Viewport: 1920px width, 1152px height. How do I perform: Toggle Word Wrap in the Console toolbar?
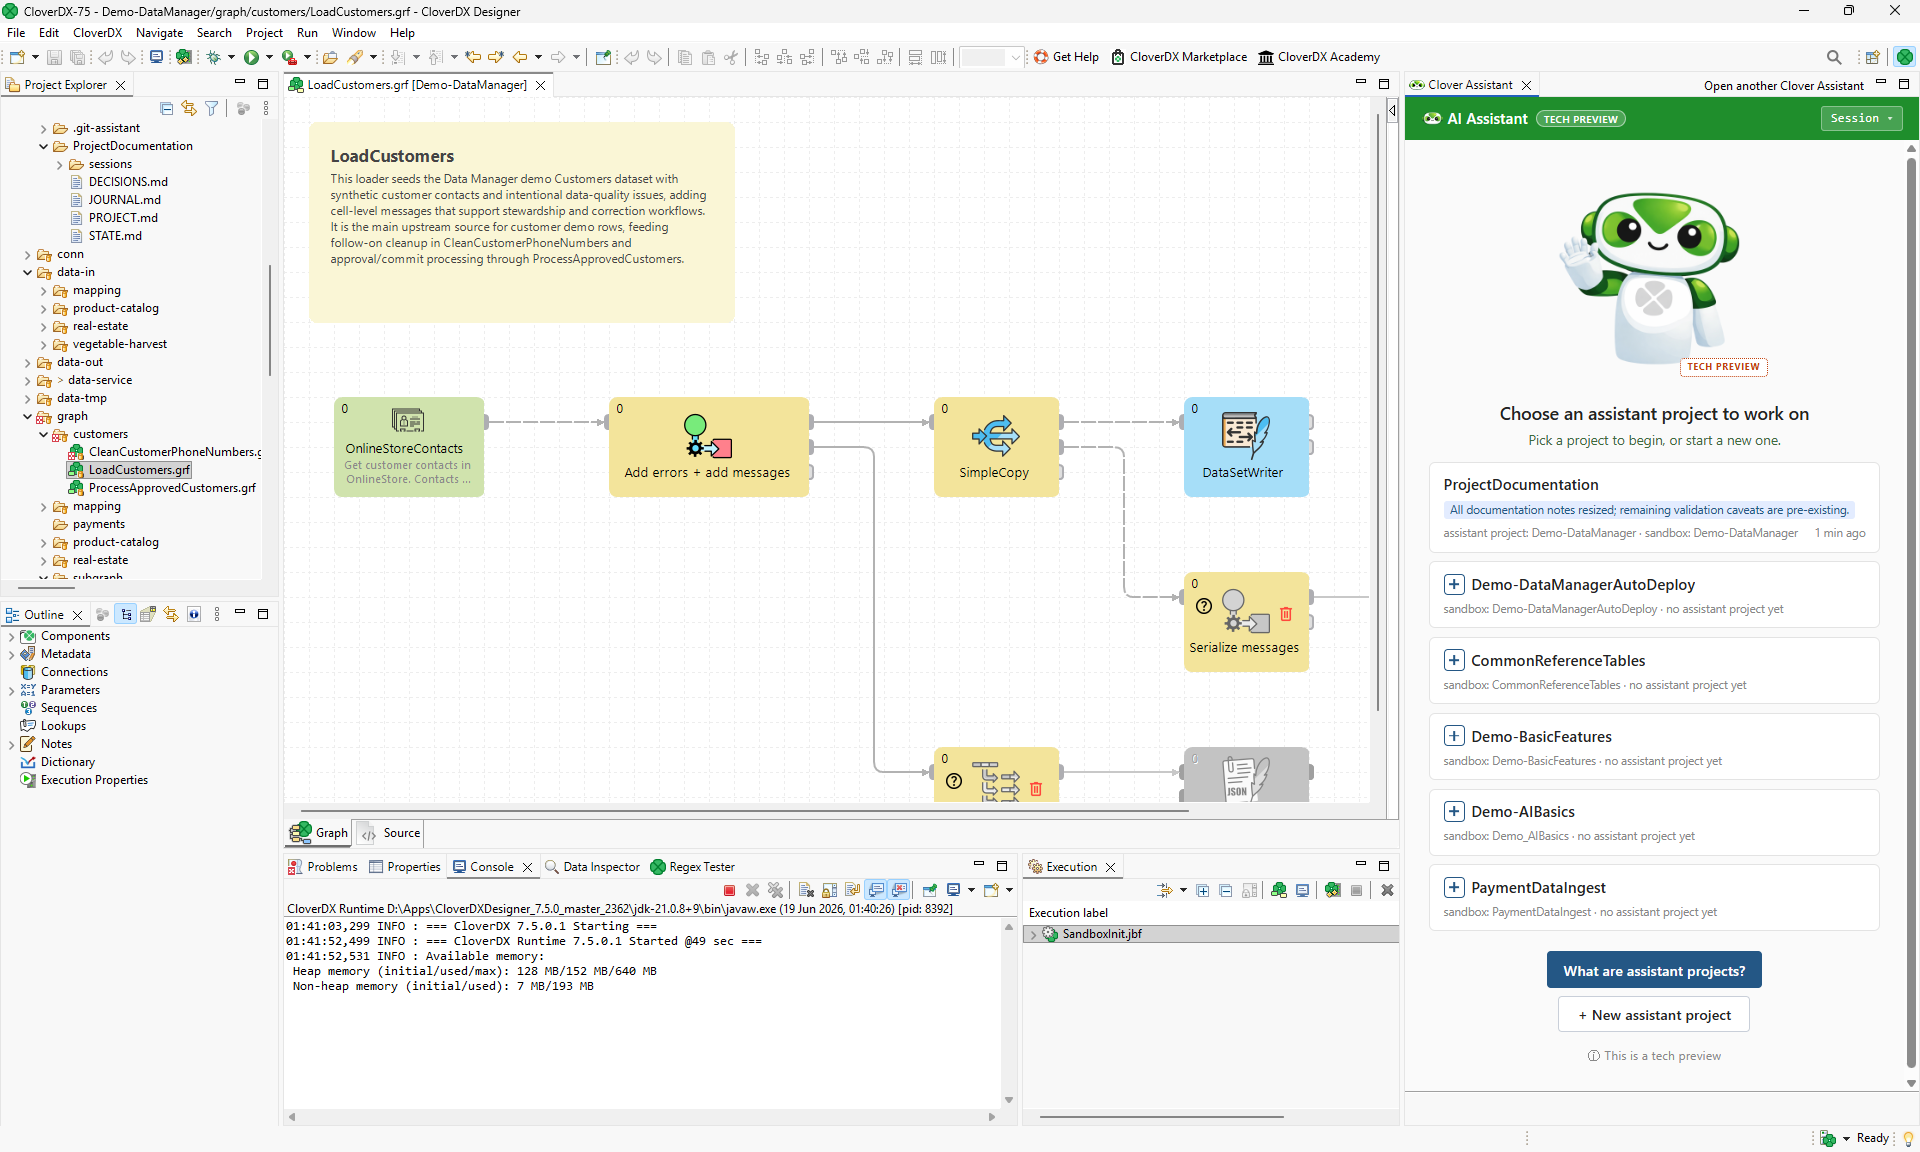[x=852, y=890]
